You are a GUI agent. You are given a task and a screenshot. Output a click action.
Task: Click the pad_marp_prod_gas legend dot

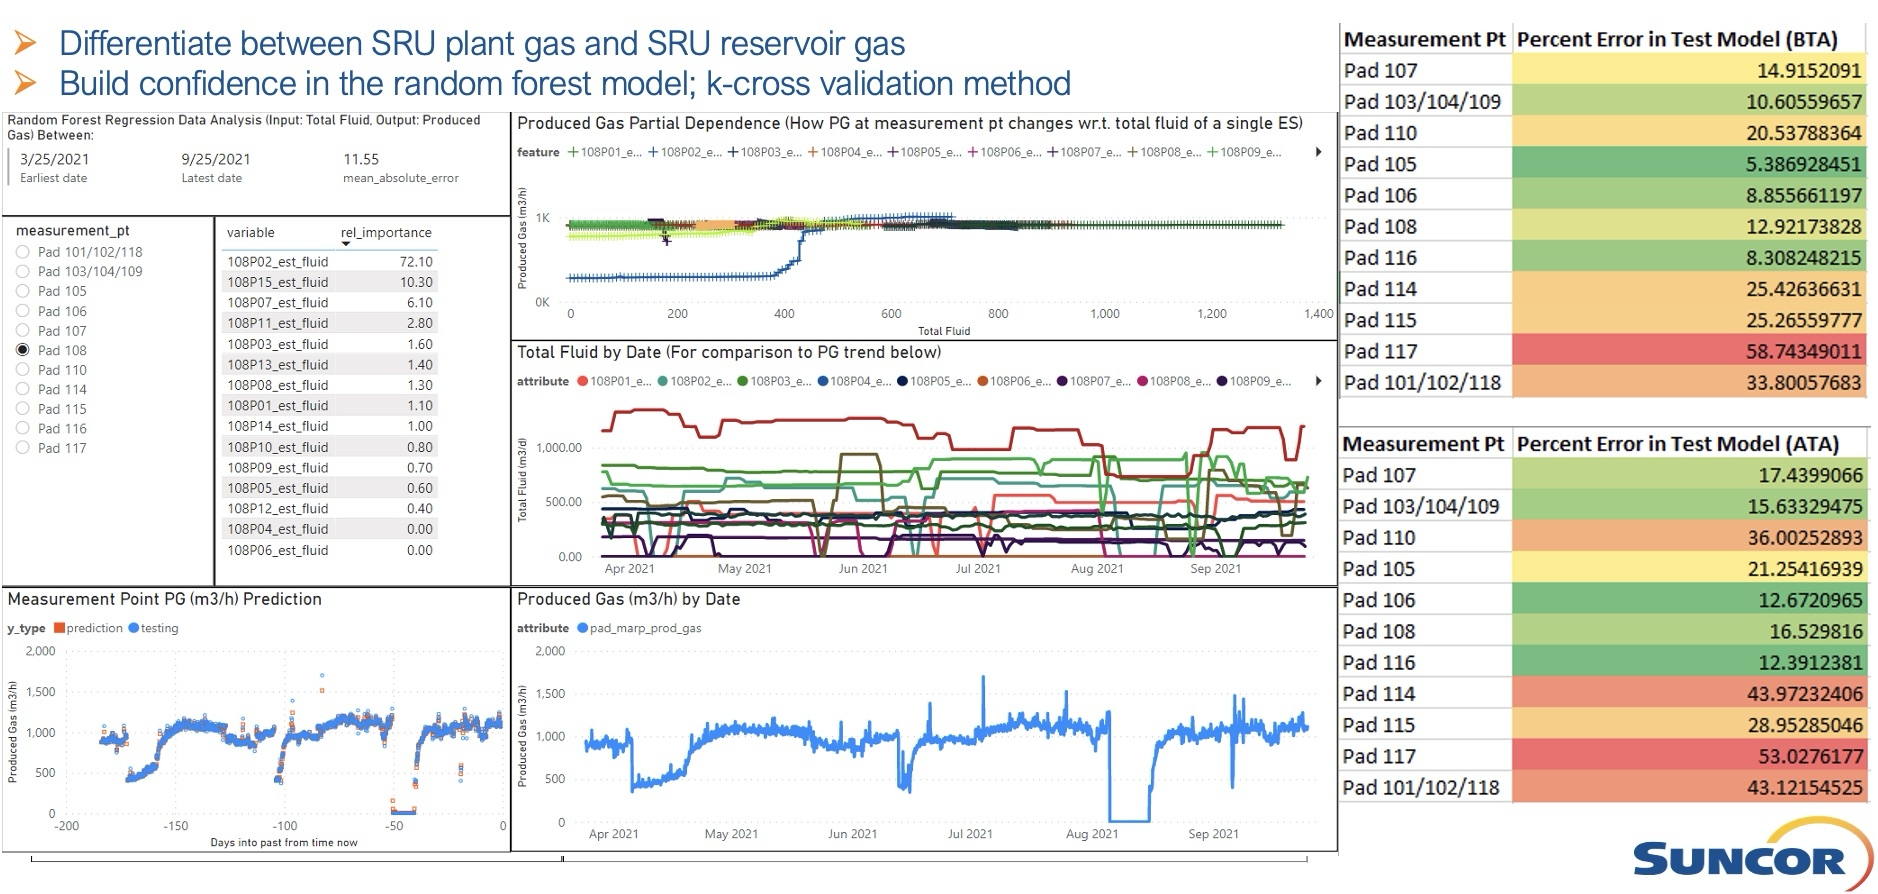(x=583, y=628)
